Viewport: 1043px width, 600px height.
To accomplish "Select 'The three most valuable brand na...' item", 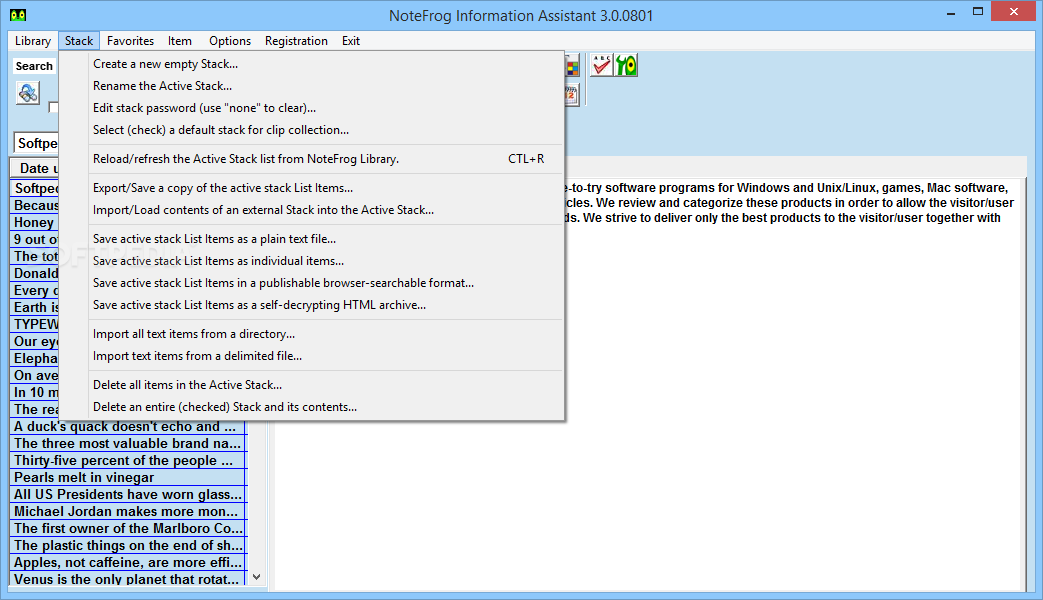I will tap(128, 444).
